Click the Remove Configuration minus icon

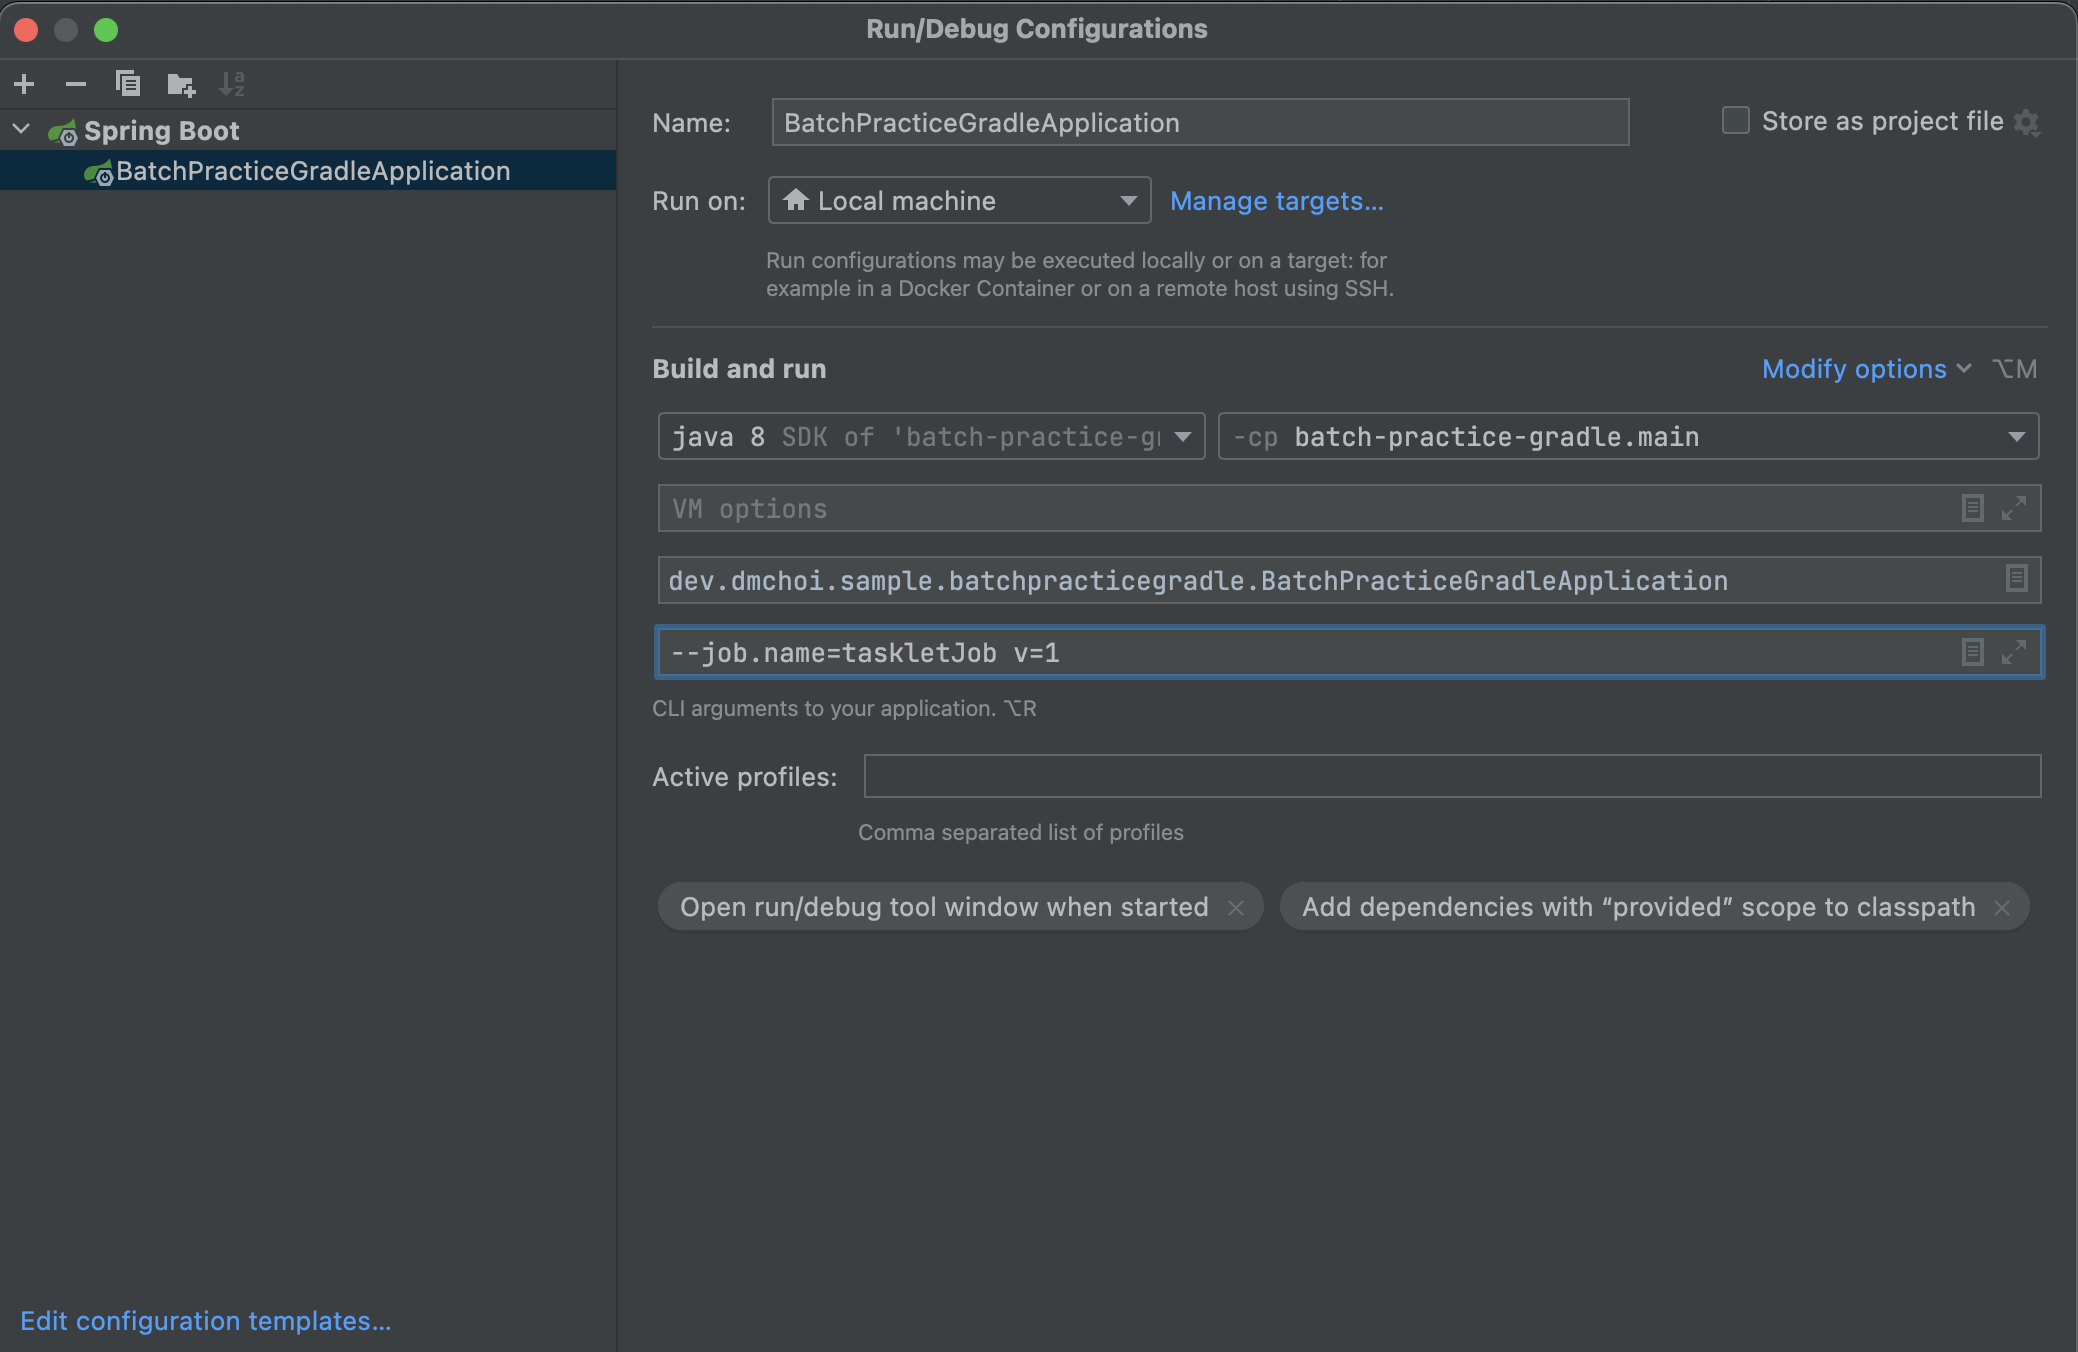76,84
